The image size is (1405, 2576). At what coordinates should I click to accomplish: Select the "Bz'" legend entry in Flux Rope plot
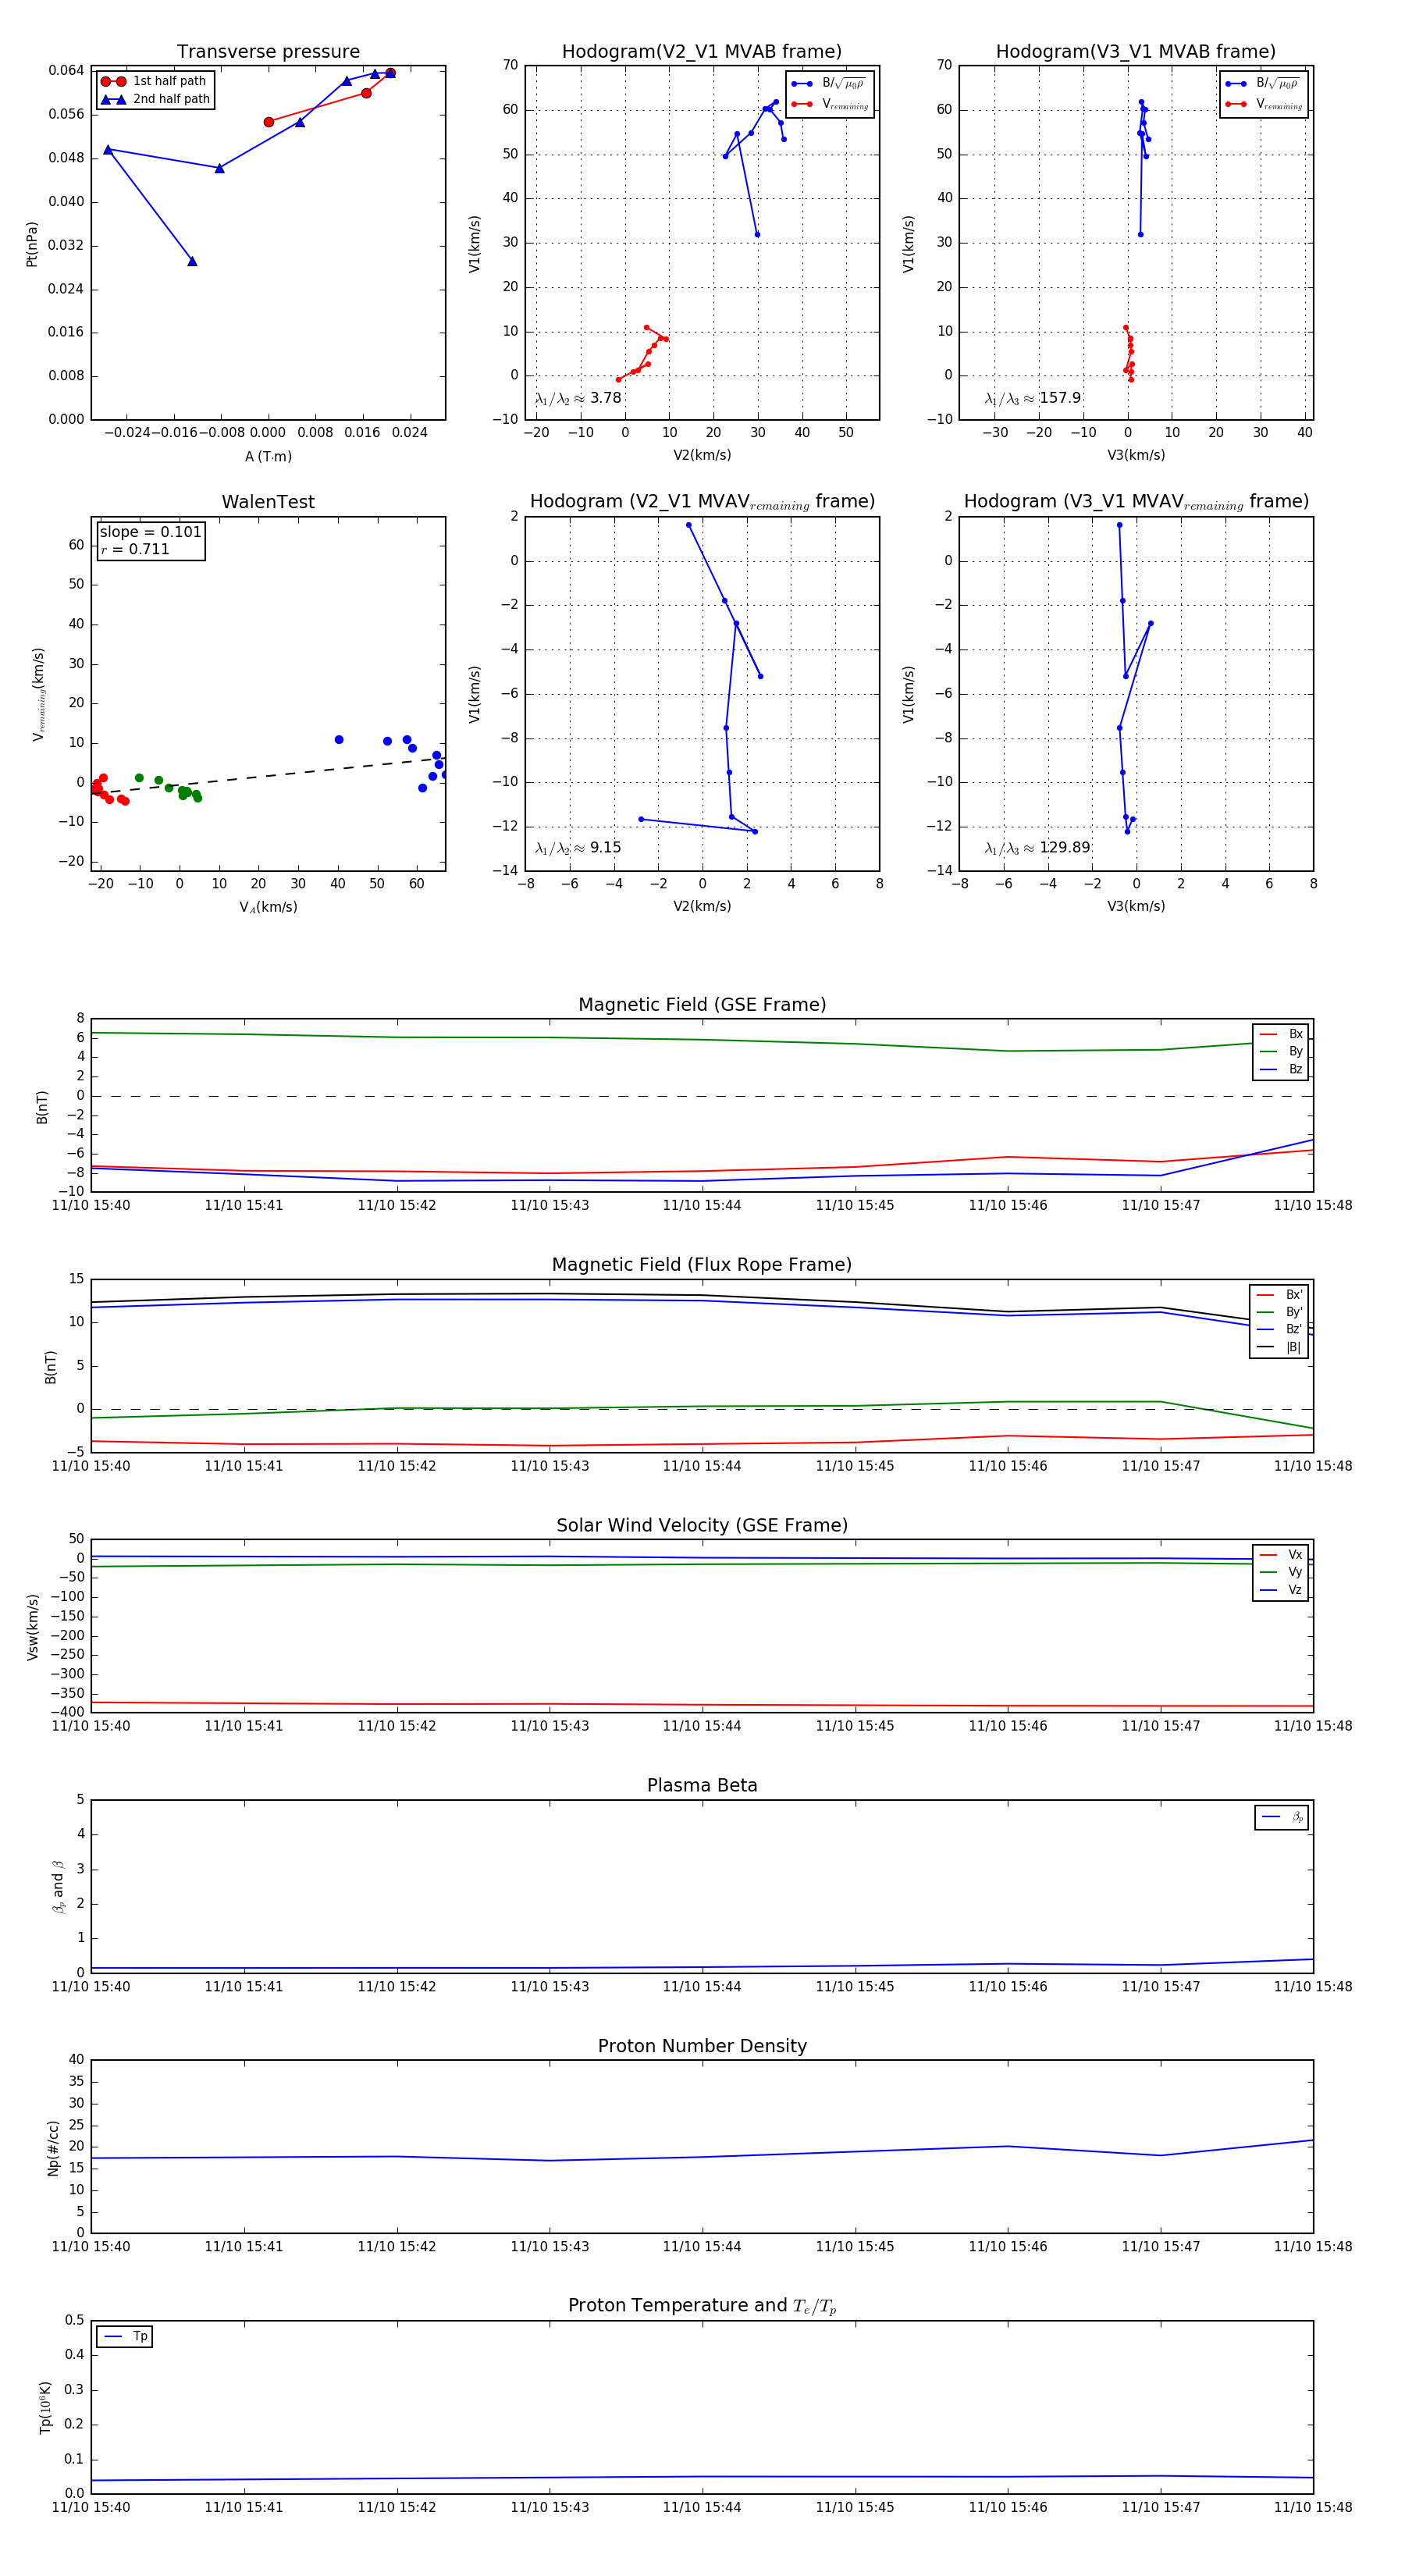[1280, 1329]
